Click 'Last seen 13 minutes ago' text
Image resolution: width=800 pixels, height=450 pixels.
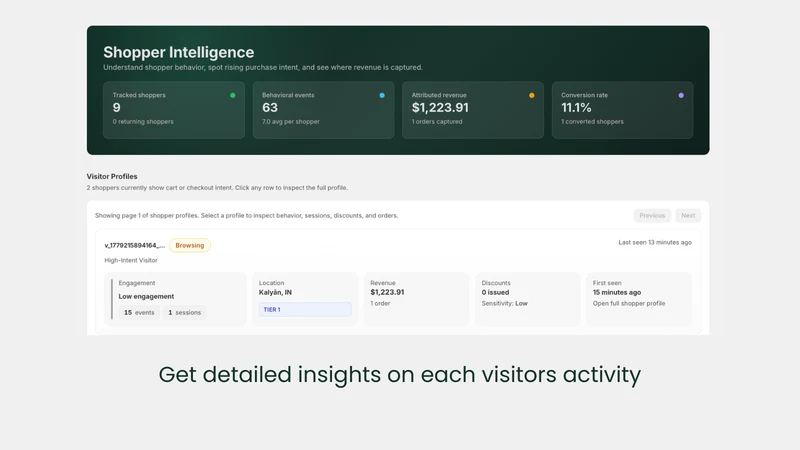(x=655, y=242)
